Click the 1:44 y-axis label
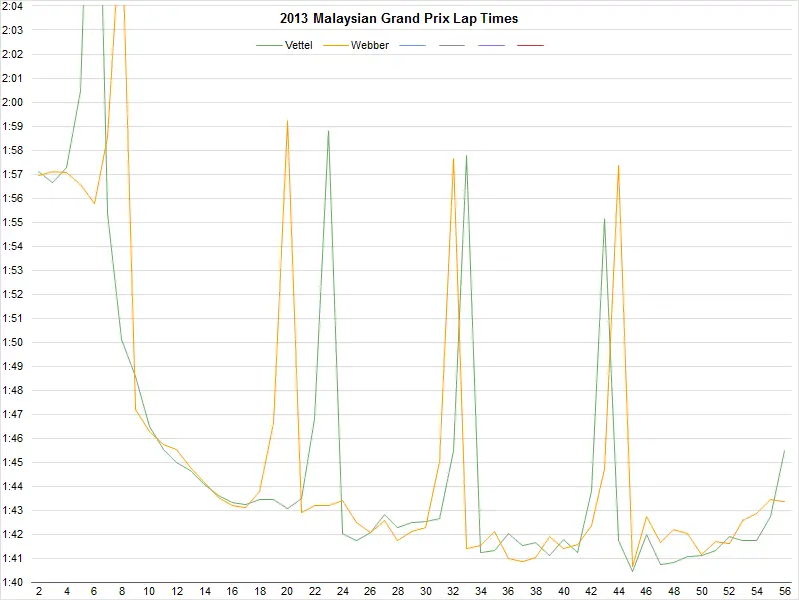This screenshot has height=600, width=799. tap(13, 486)
